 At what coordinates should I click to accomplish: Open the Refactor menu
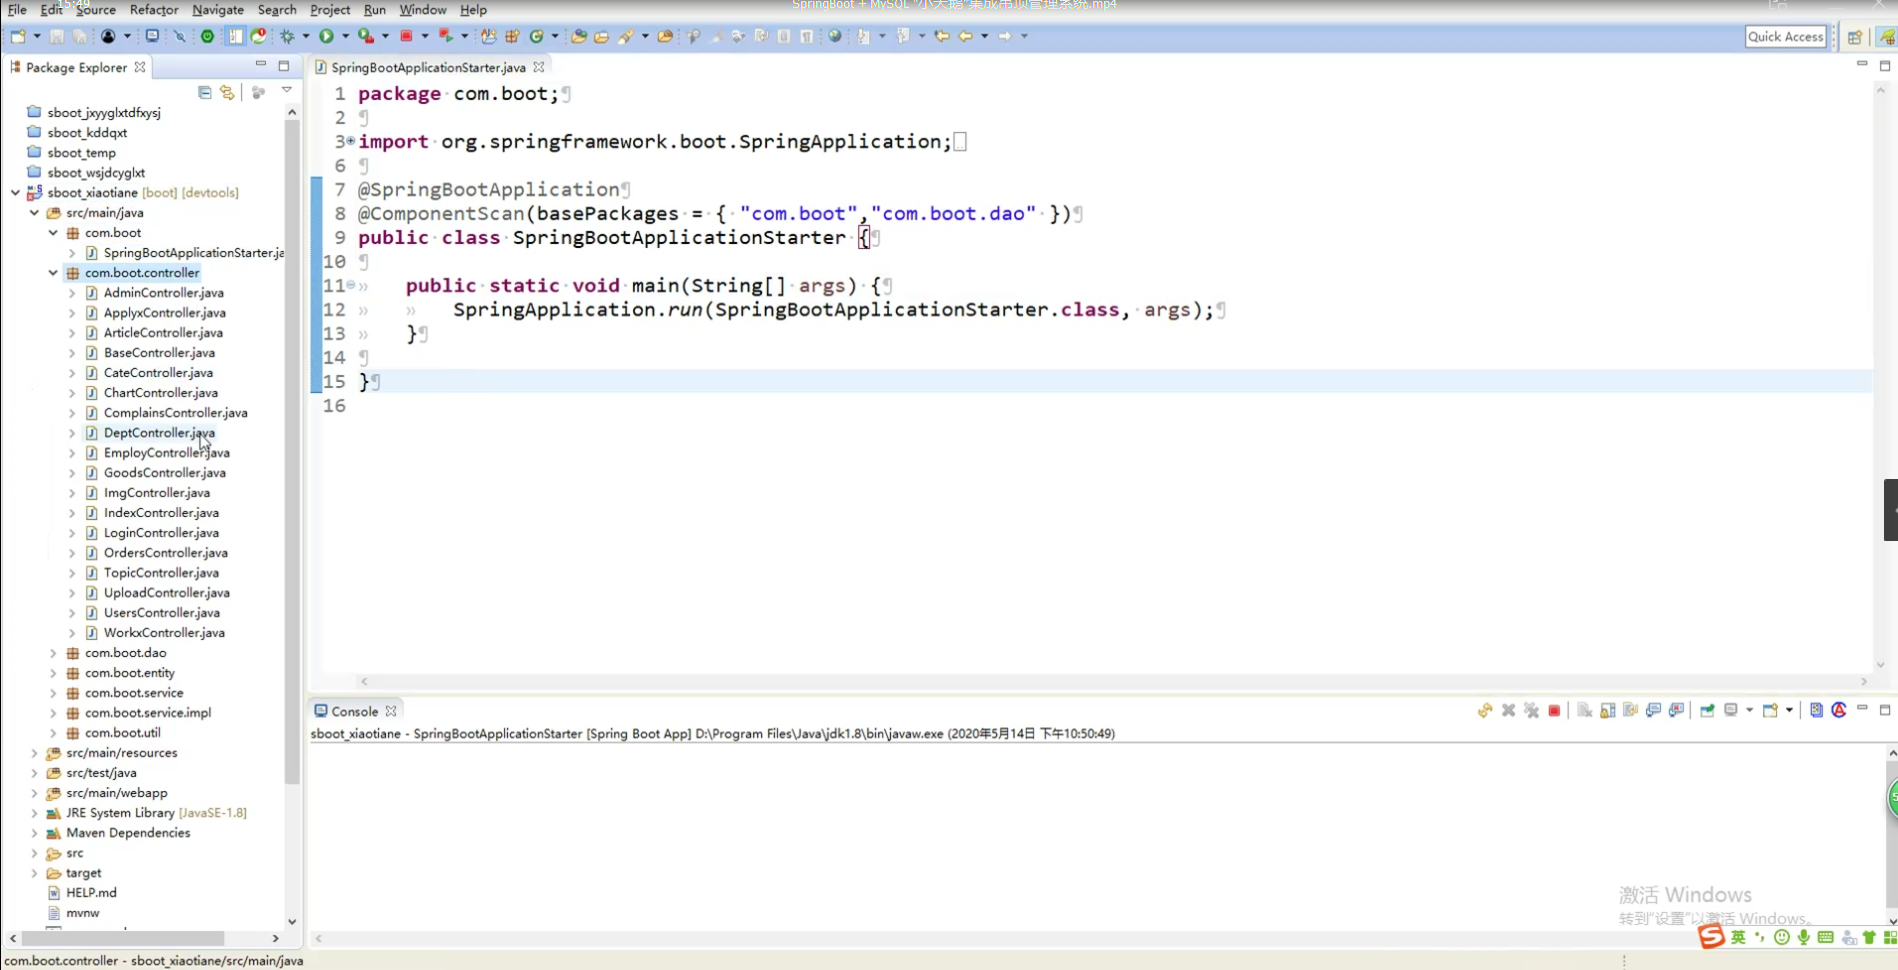point(154,10)
